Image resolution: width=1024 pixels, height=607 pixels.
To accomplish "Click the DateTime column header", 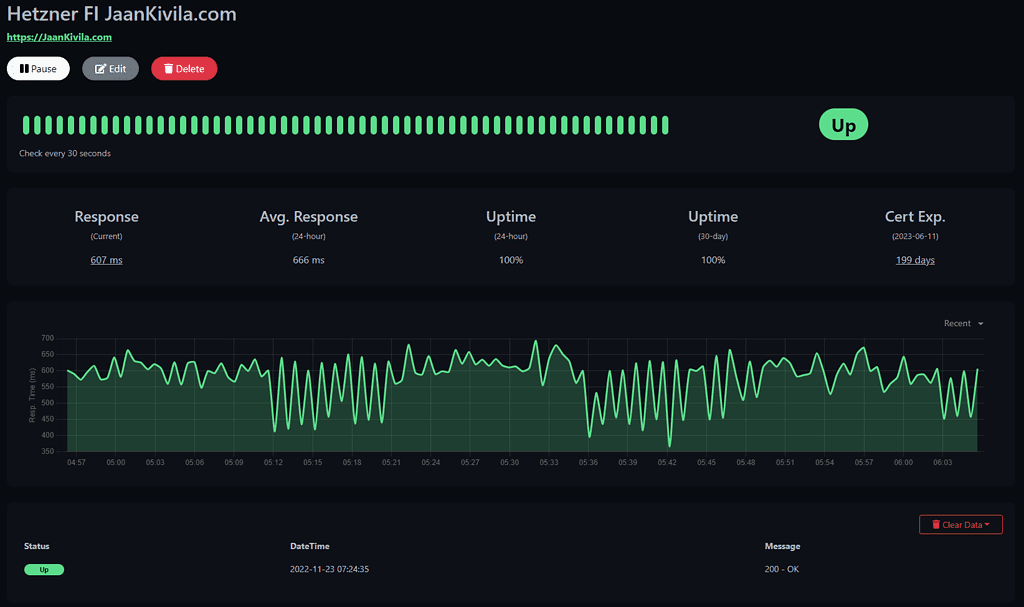I will (310, 546).
